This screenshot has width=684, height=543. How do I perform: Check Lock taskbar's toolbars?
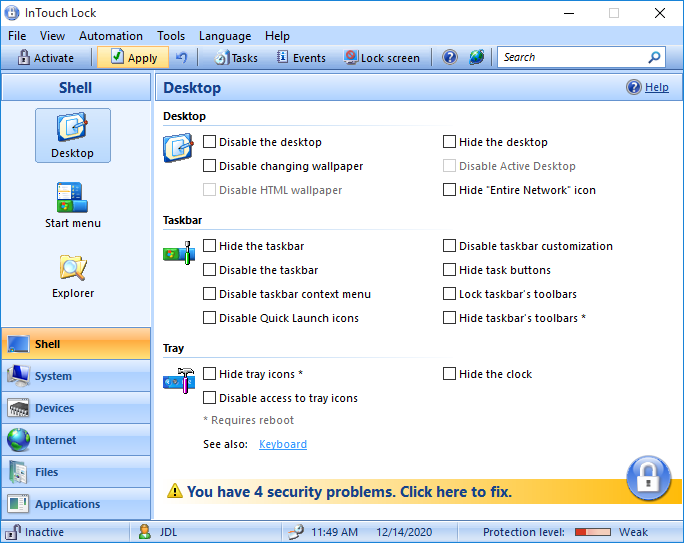[x=449, y=294]
